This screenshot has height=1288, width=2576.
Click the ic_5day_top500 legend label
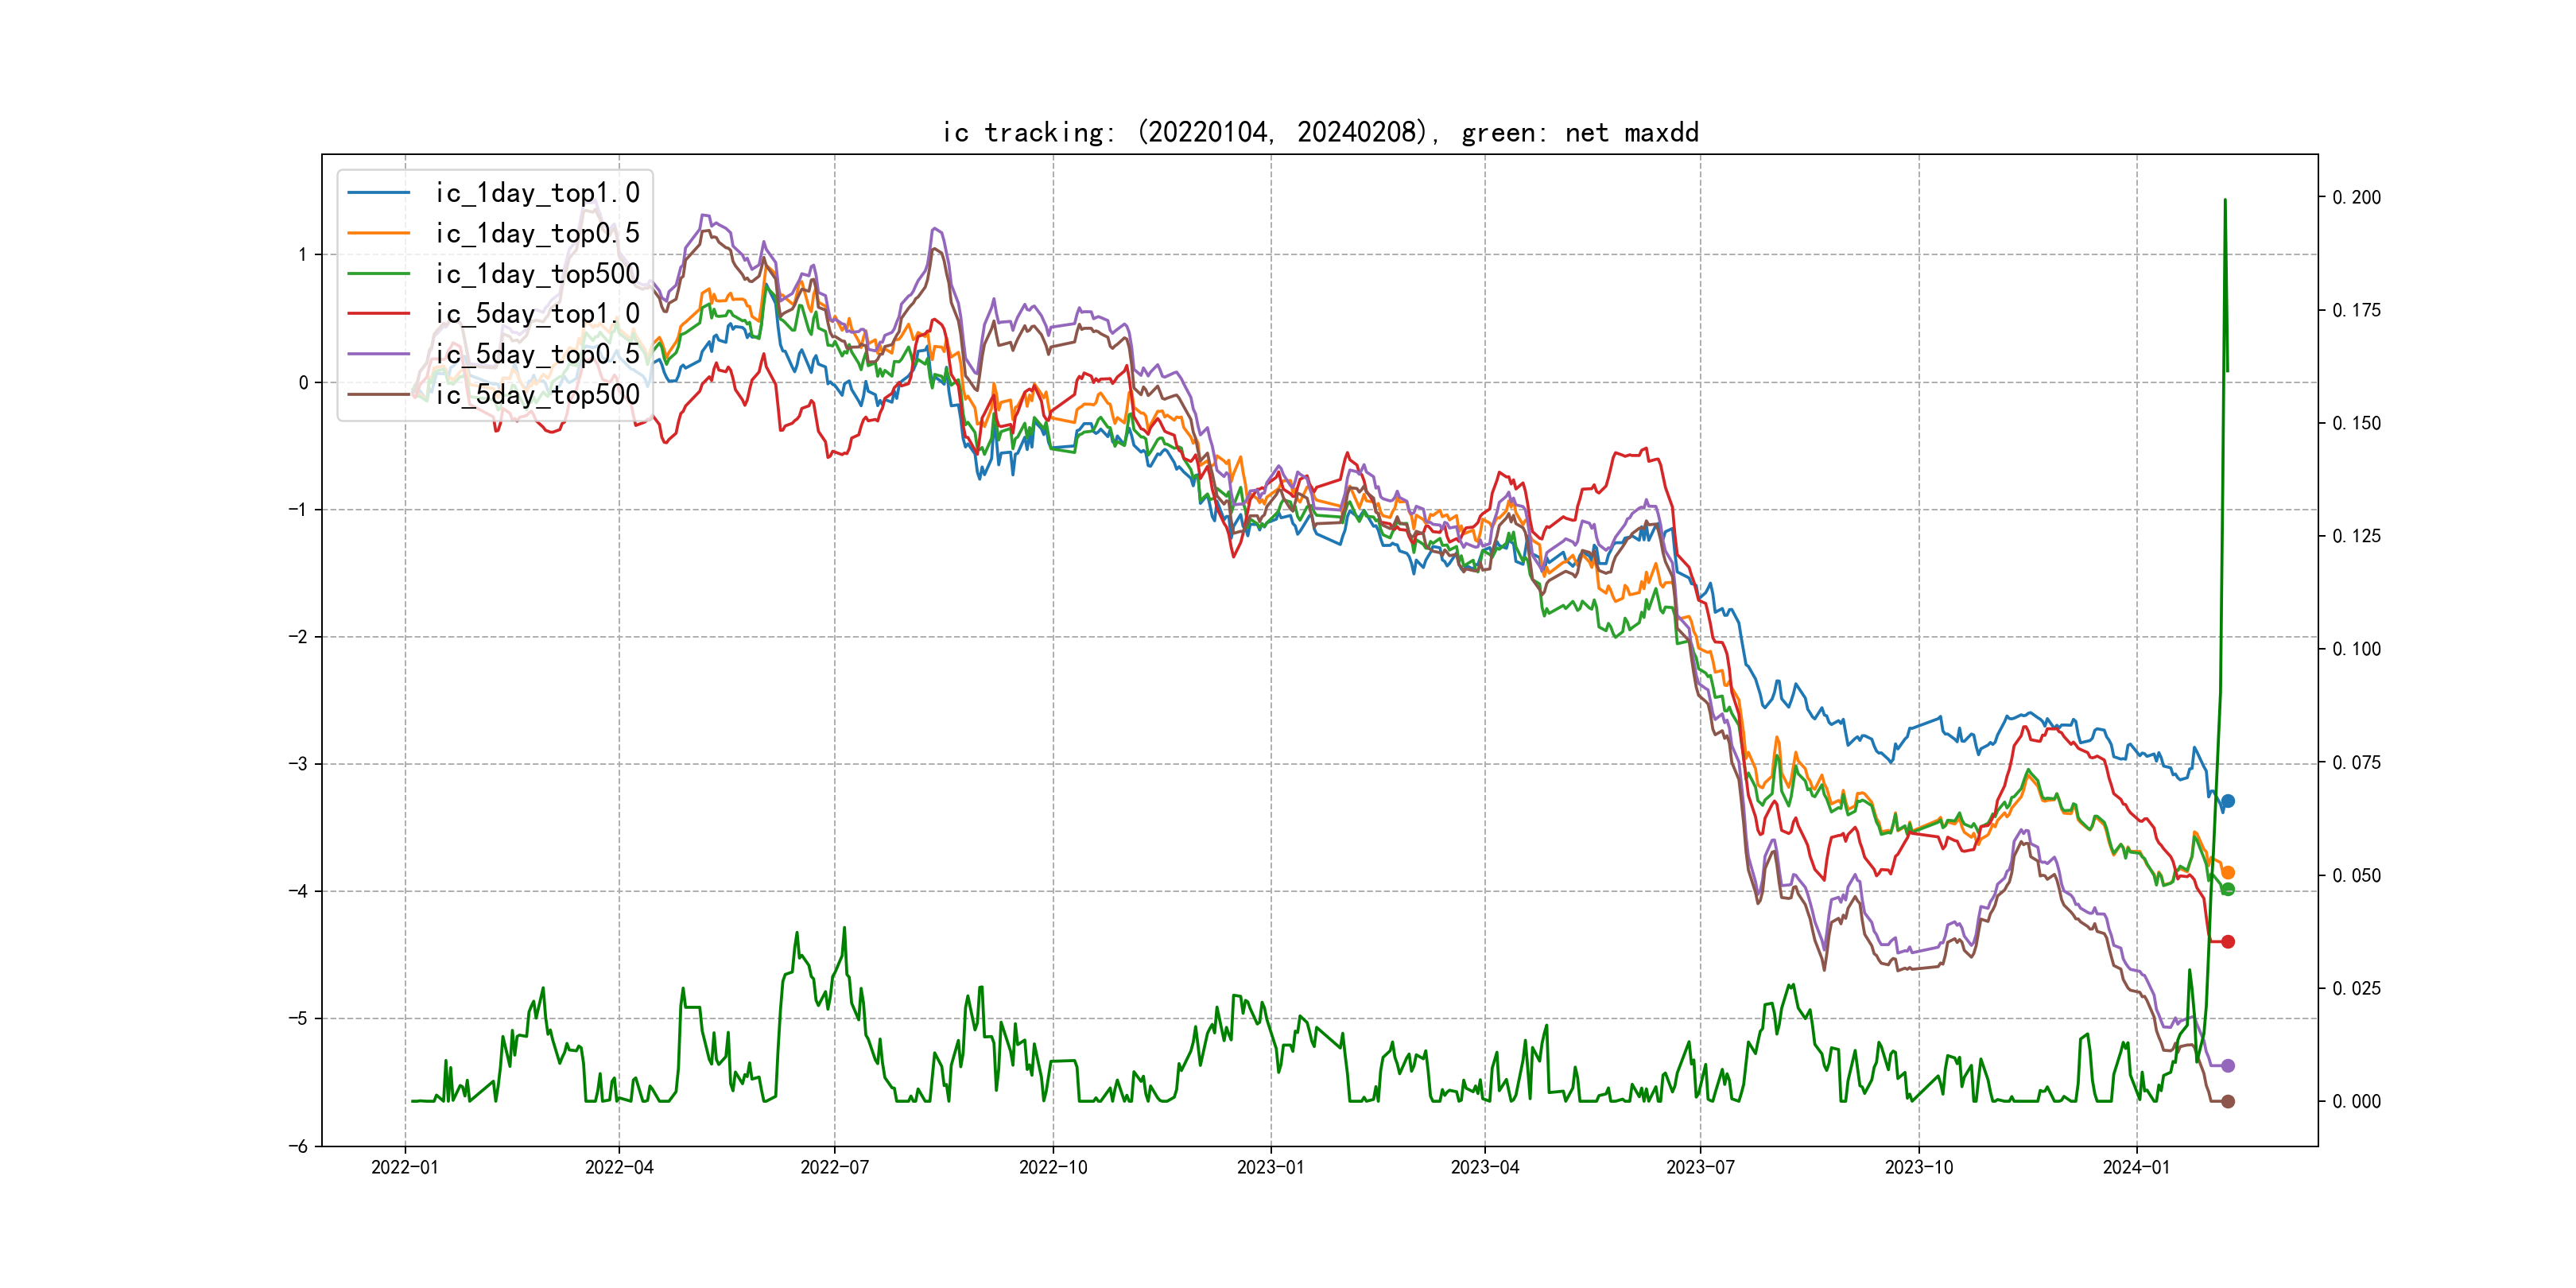[x=537, y=395]
